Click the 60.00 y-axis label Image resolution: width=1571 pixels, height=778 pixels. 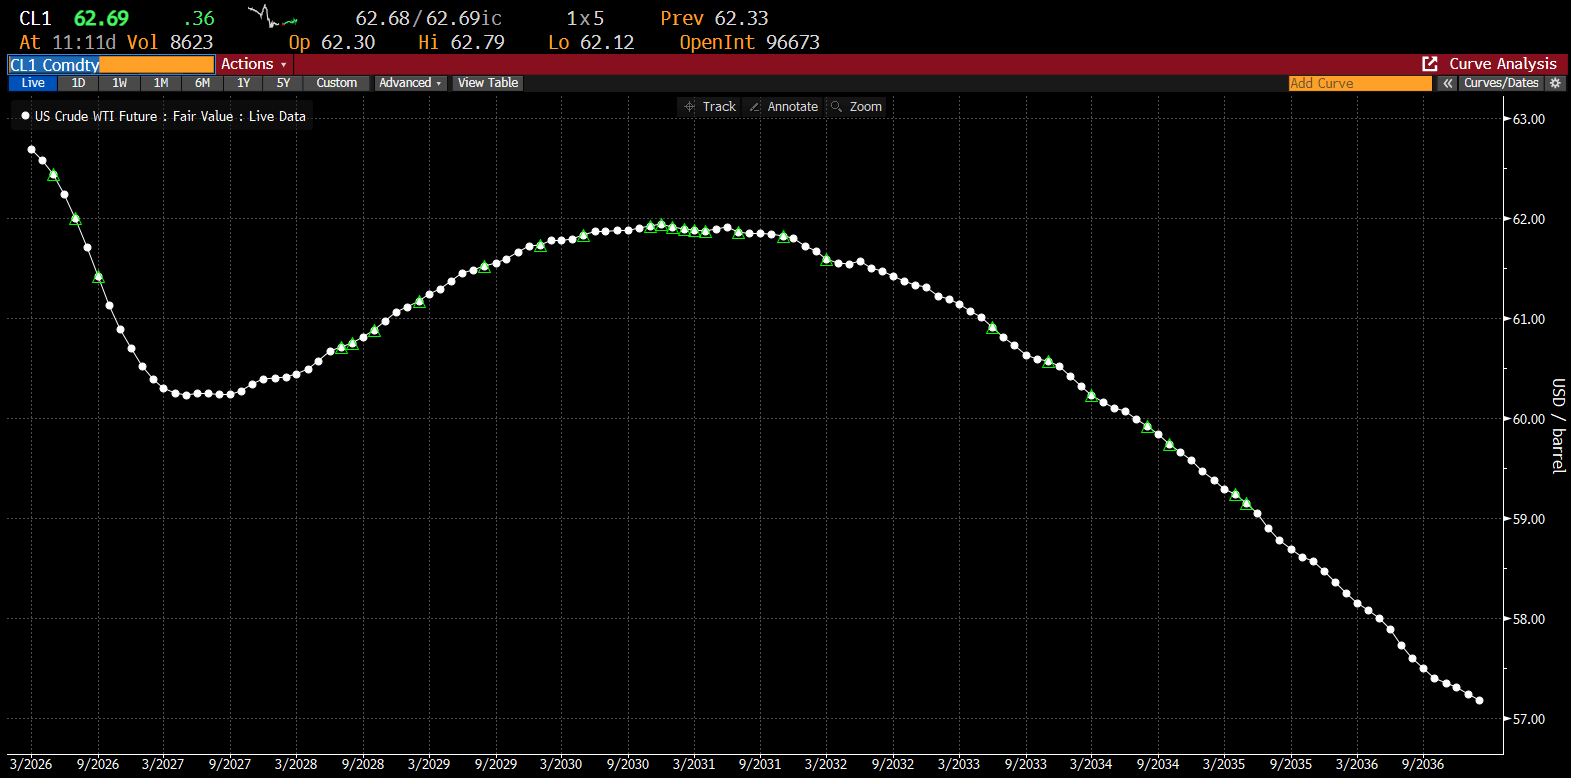[x=1528, y=419]
